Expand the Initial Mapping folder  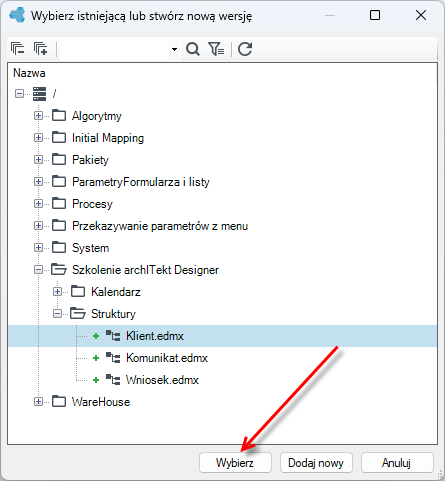(x=38, y=138)
